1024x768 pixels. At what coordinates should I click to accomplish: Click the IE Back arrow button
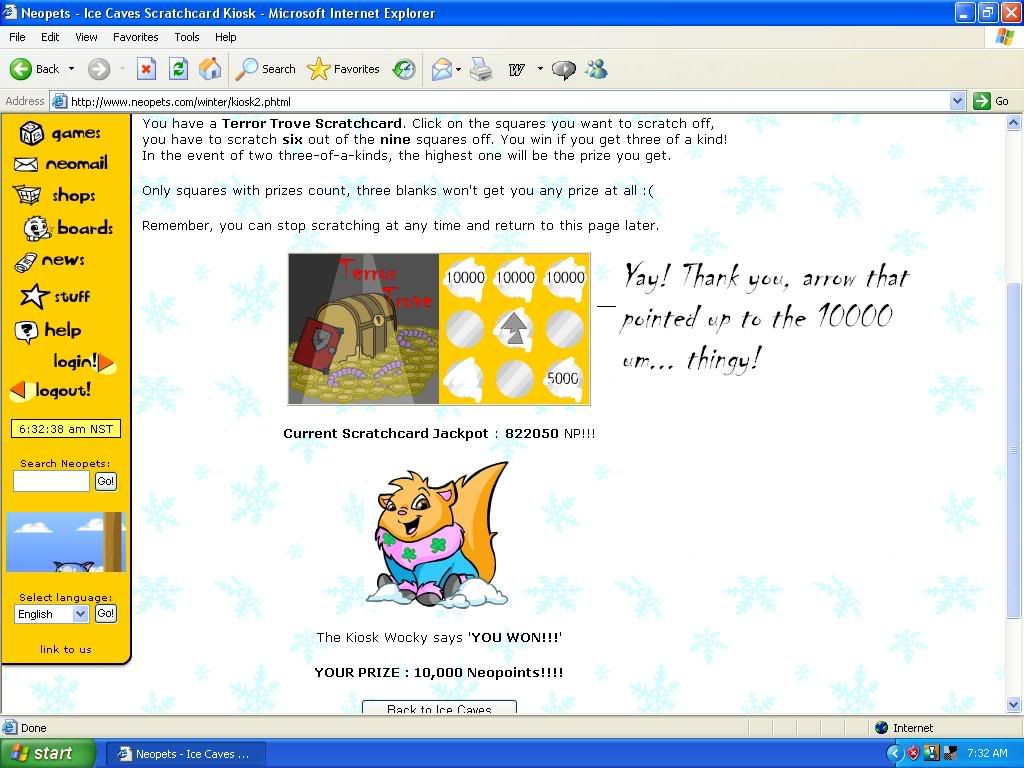coord(34,69)
